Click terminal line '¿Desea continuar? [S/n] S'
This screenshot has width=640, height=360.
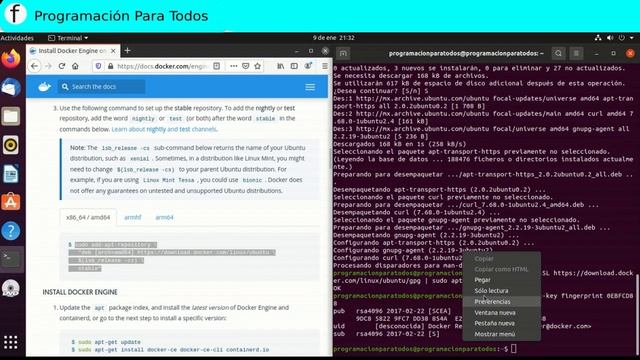point(381,91)
